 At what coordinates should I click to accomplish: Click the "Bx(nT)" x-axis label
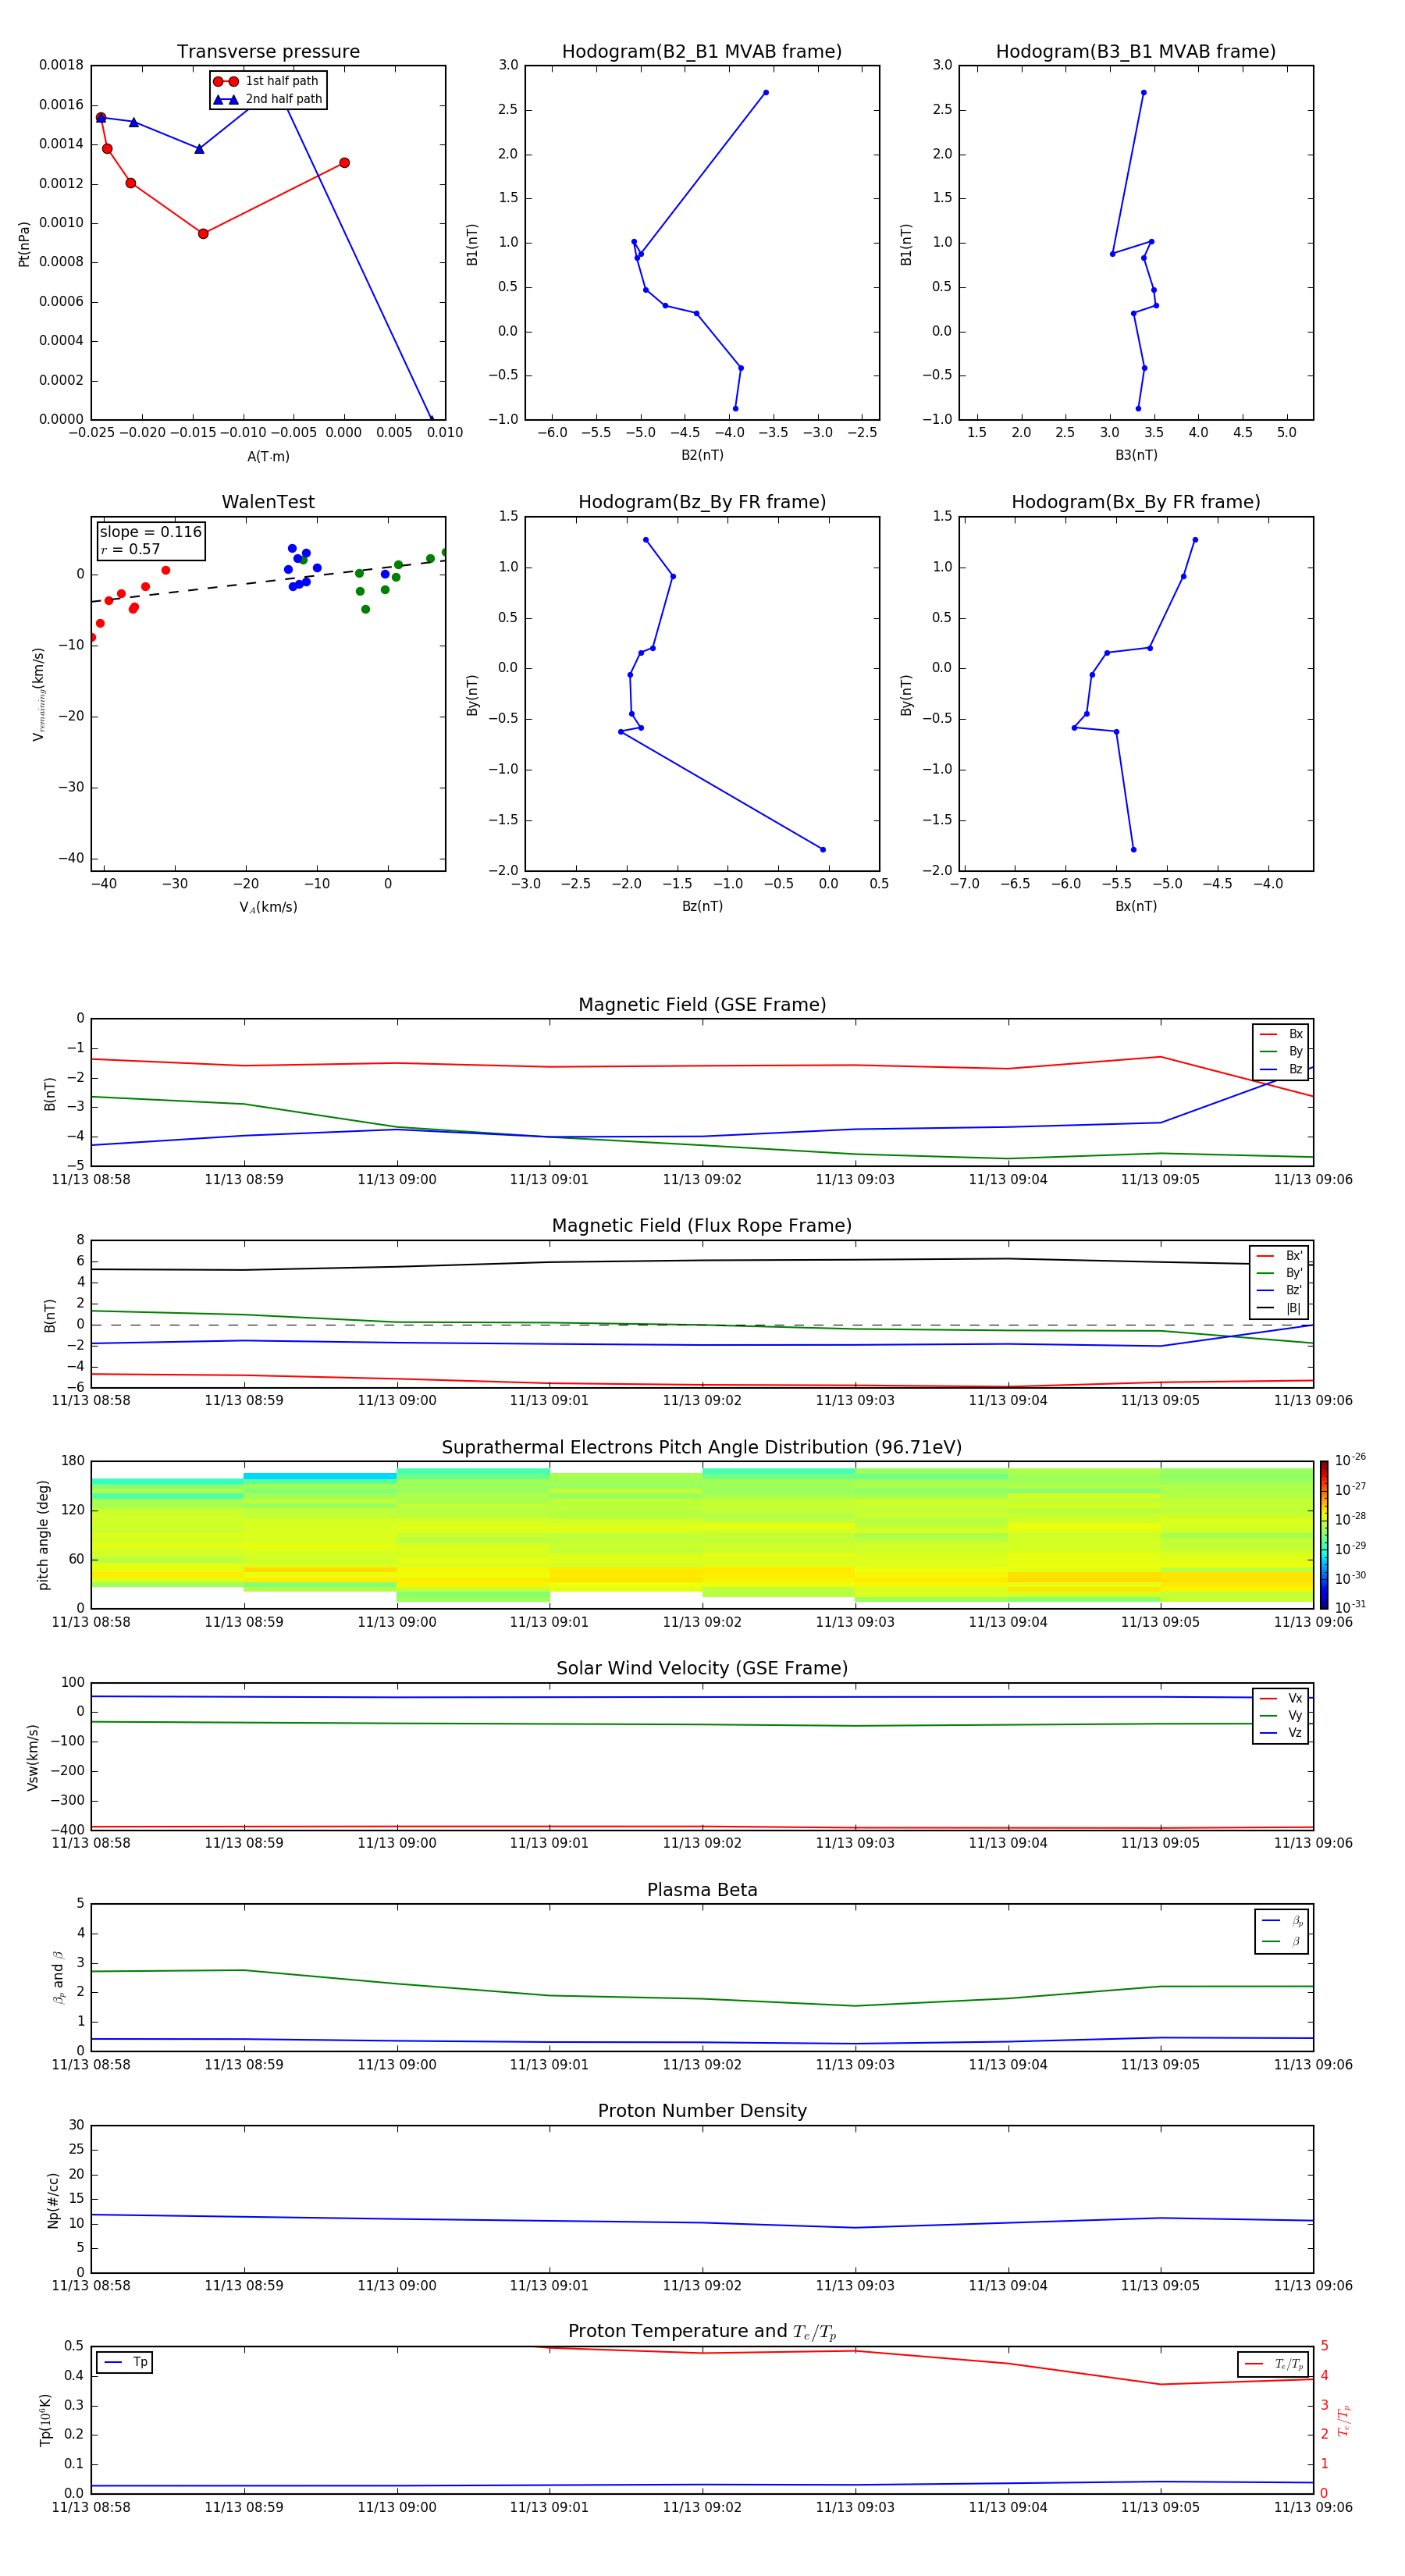point(1136,906)
